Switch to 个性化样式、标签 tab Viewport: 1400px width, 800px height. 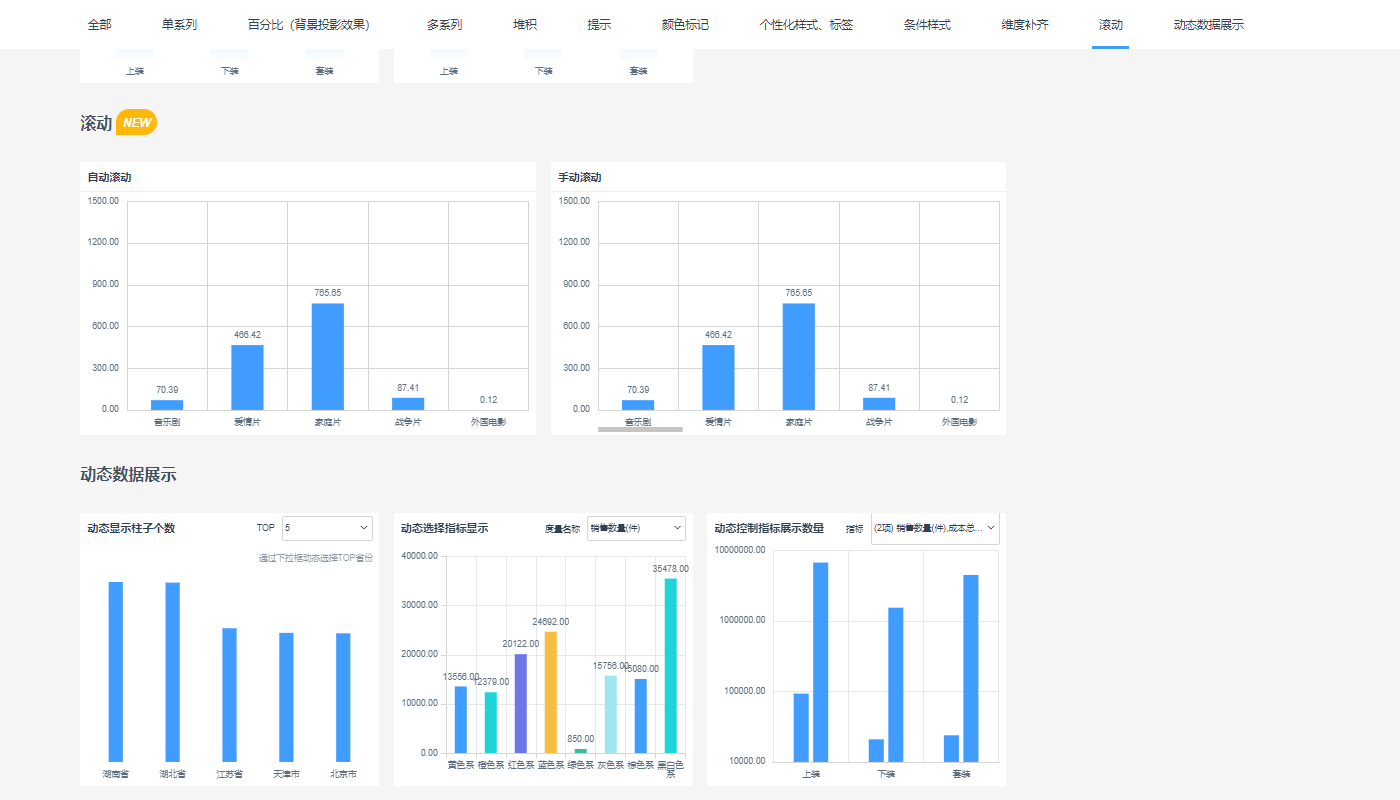point(806,25)
